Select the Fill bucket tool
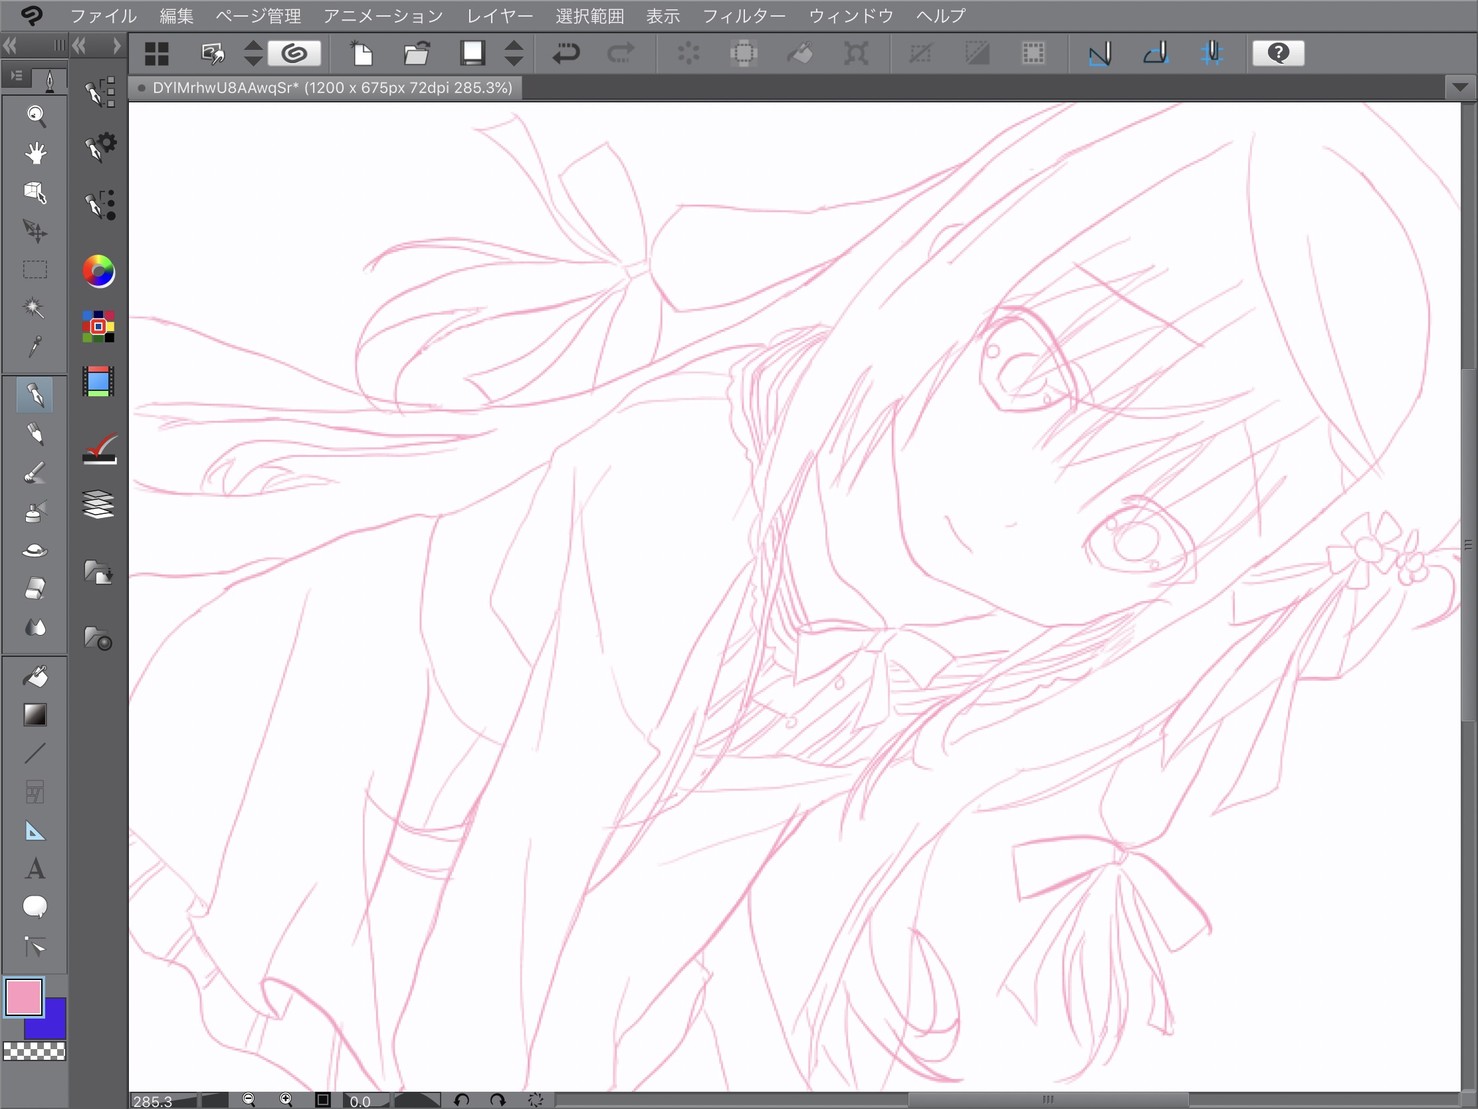The width and height of the screenshot is (1478, 1109). point(35,677)
